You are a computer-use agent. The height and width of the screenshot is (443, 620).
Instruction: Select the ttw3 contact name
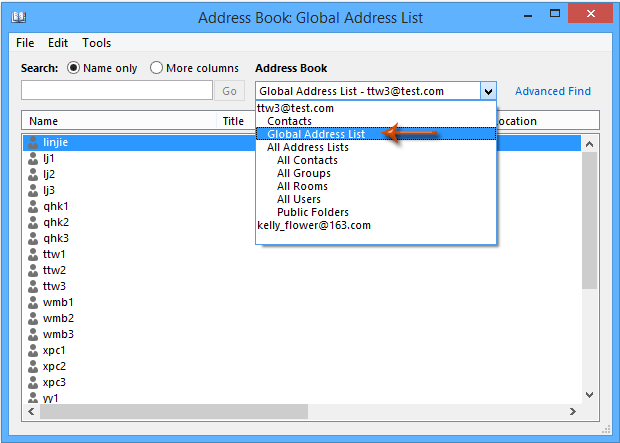(x=55, y=286)
